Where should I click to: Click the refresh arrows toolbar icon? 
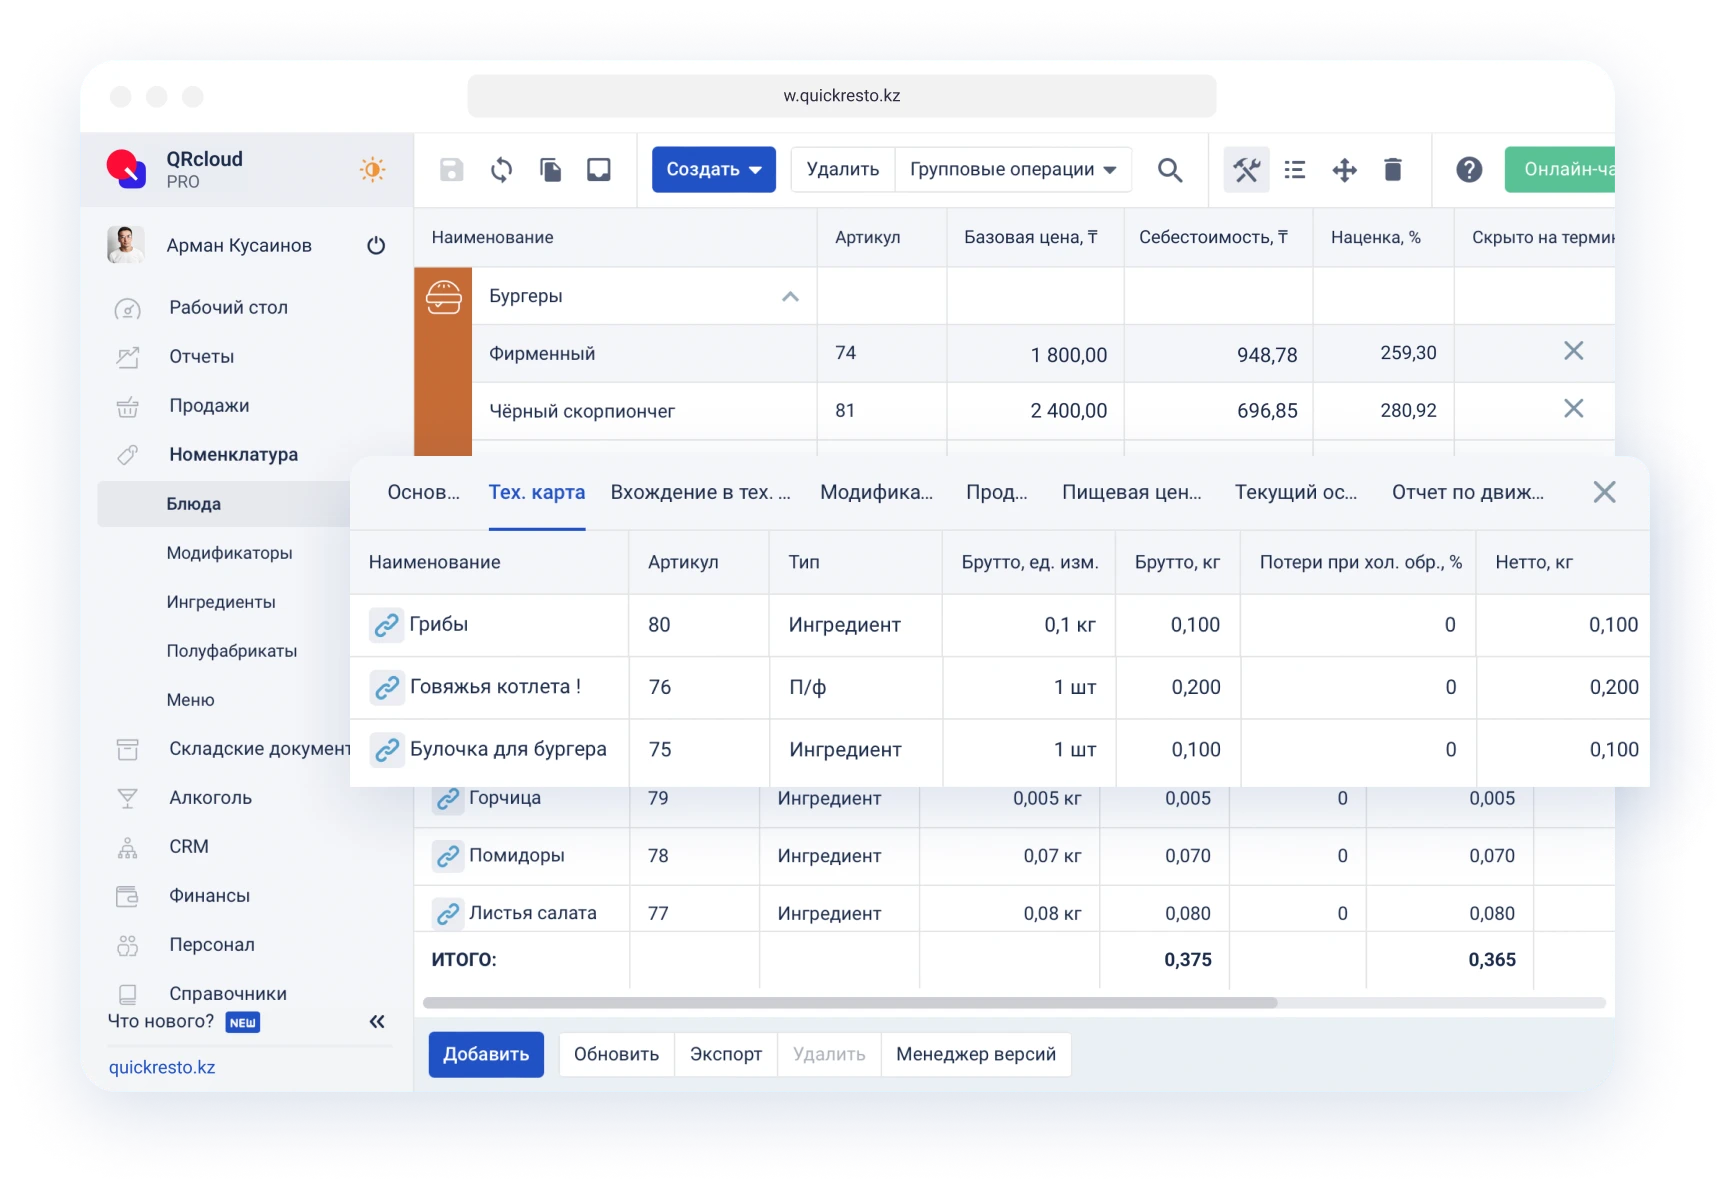click(x=501, y=170)
